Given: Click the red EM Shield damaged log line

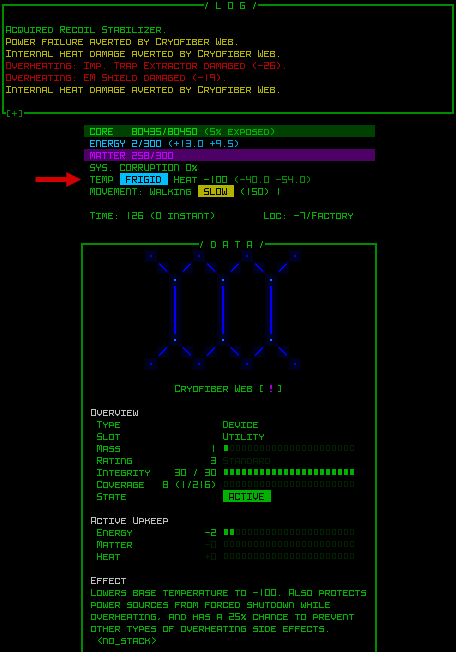Looking at the screenshot, I should (x=116, y=78).
